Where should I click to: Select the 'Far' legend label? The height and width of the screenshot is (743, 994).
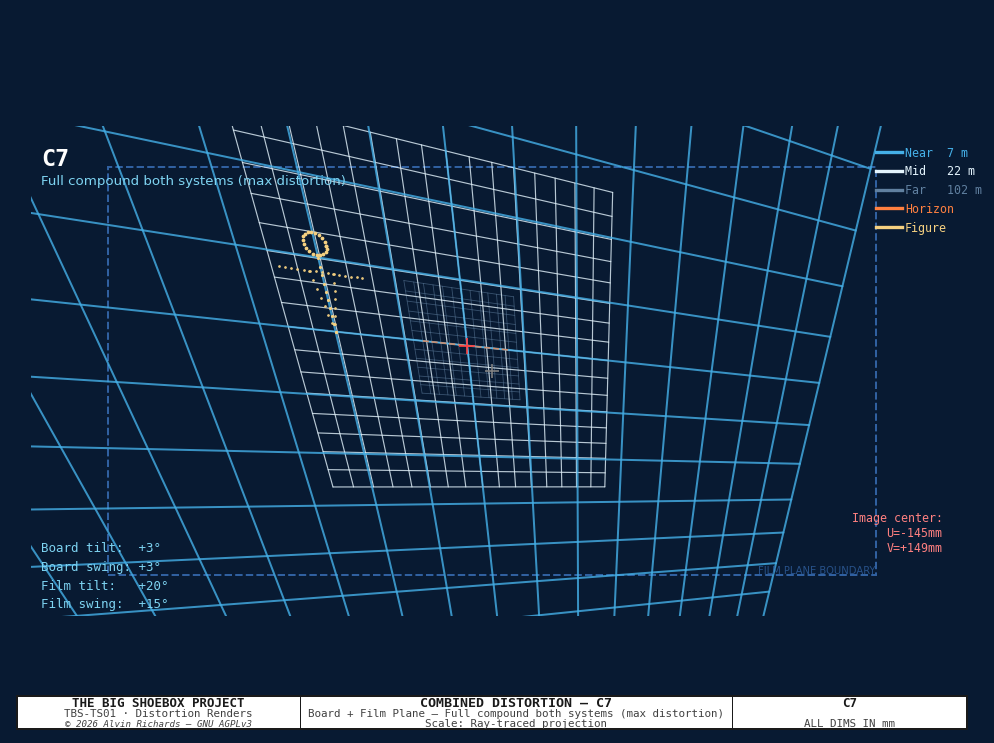915,190
